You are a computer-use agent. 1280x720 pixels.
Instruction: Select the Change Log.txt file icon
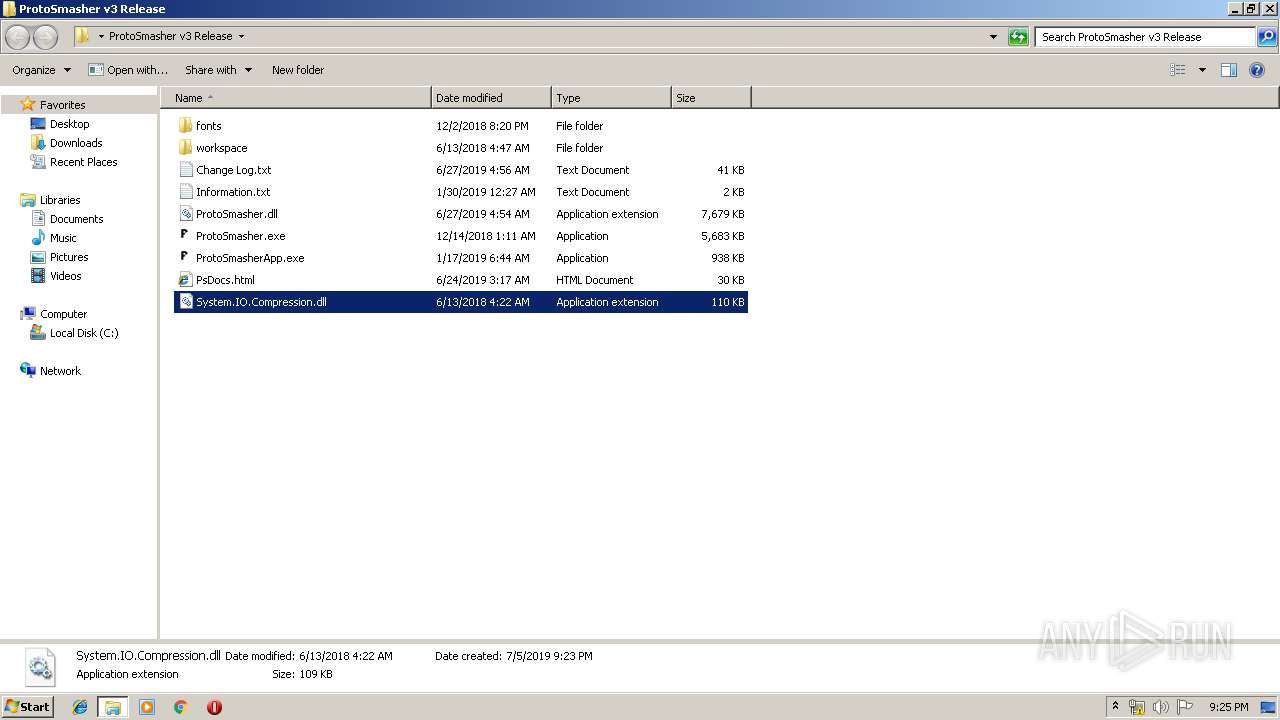185,170
